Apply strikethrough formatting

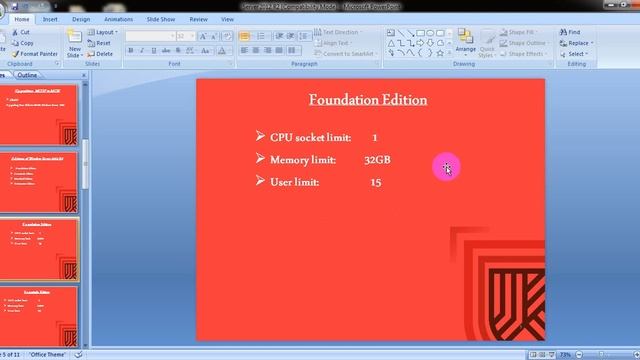tap(166, 51)
